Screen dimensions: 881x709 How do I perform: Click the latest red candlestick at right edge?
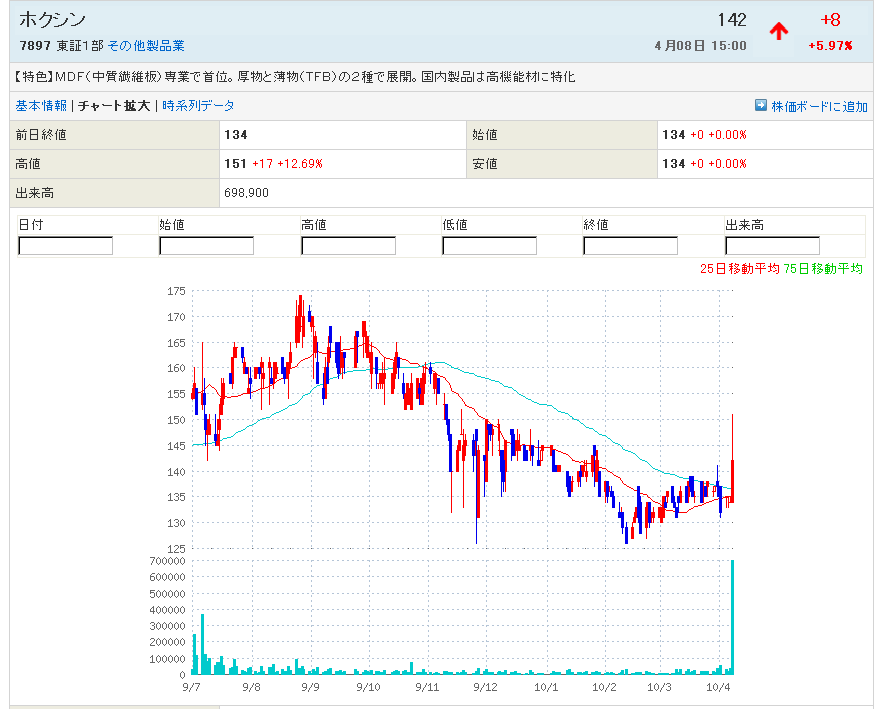pyautogui.click(x=733, y=475)
